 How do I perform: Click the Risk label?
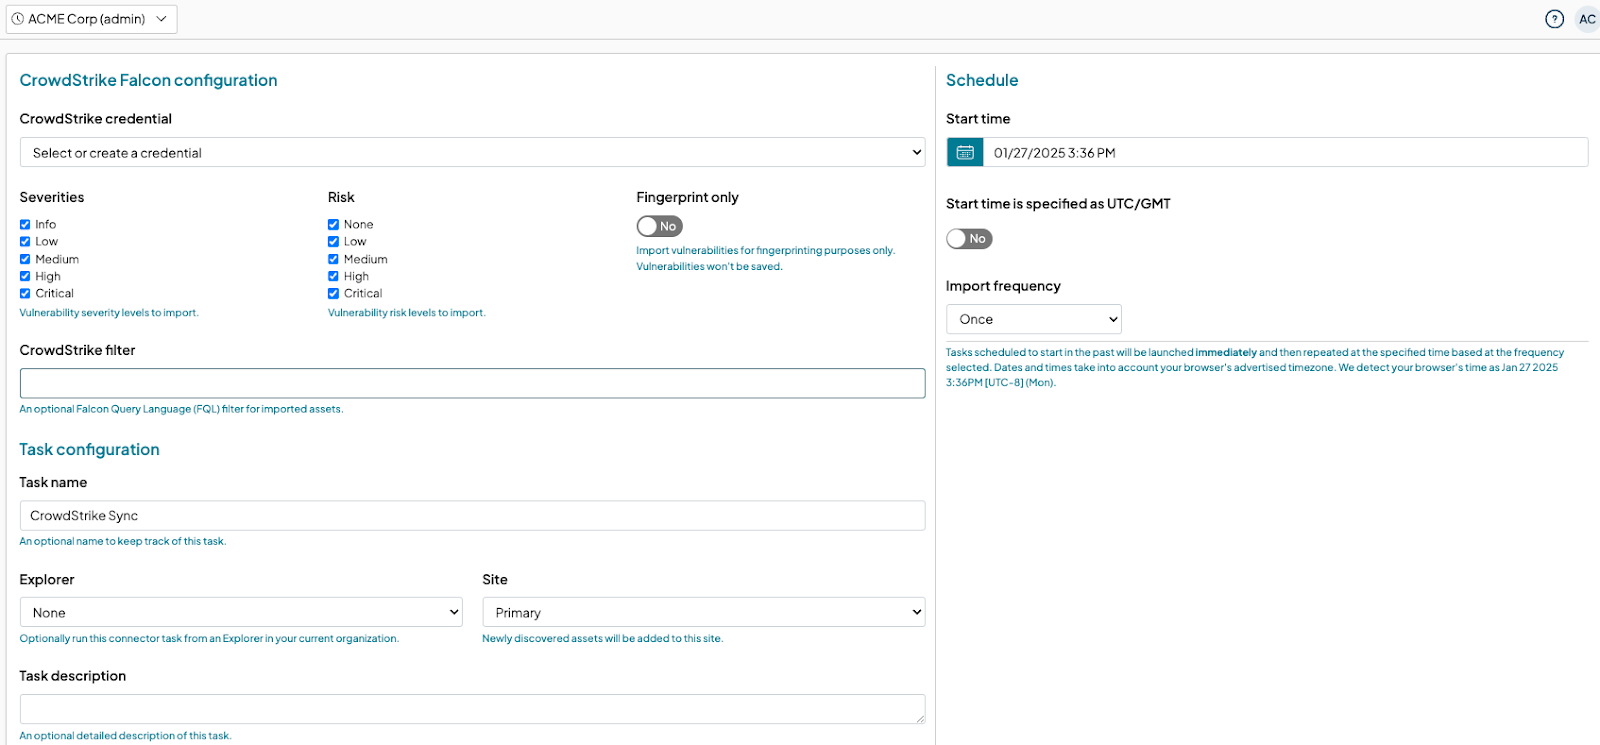point(341,197)
